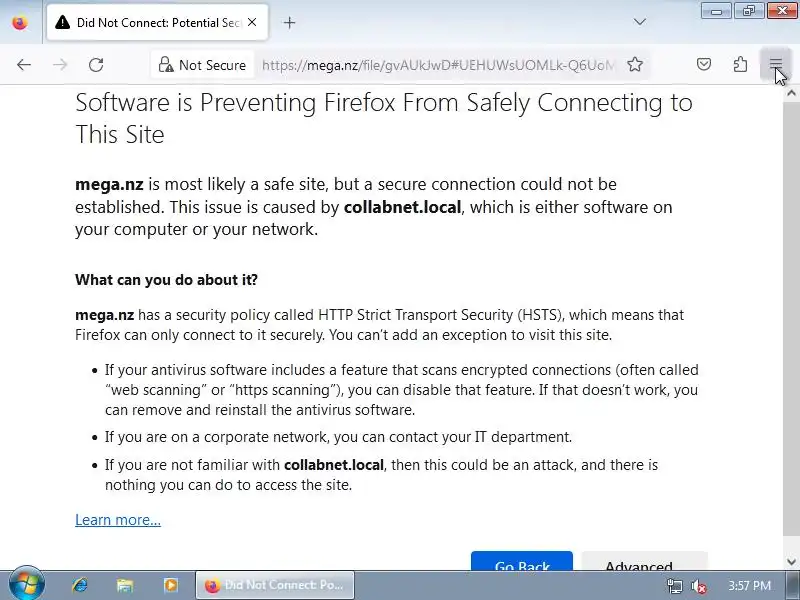Bookmark this page with the star icon

pyautogui.click(x=635, y=65)
